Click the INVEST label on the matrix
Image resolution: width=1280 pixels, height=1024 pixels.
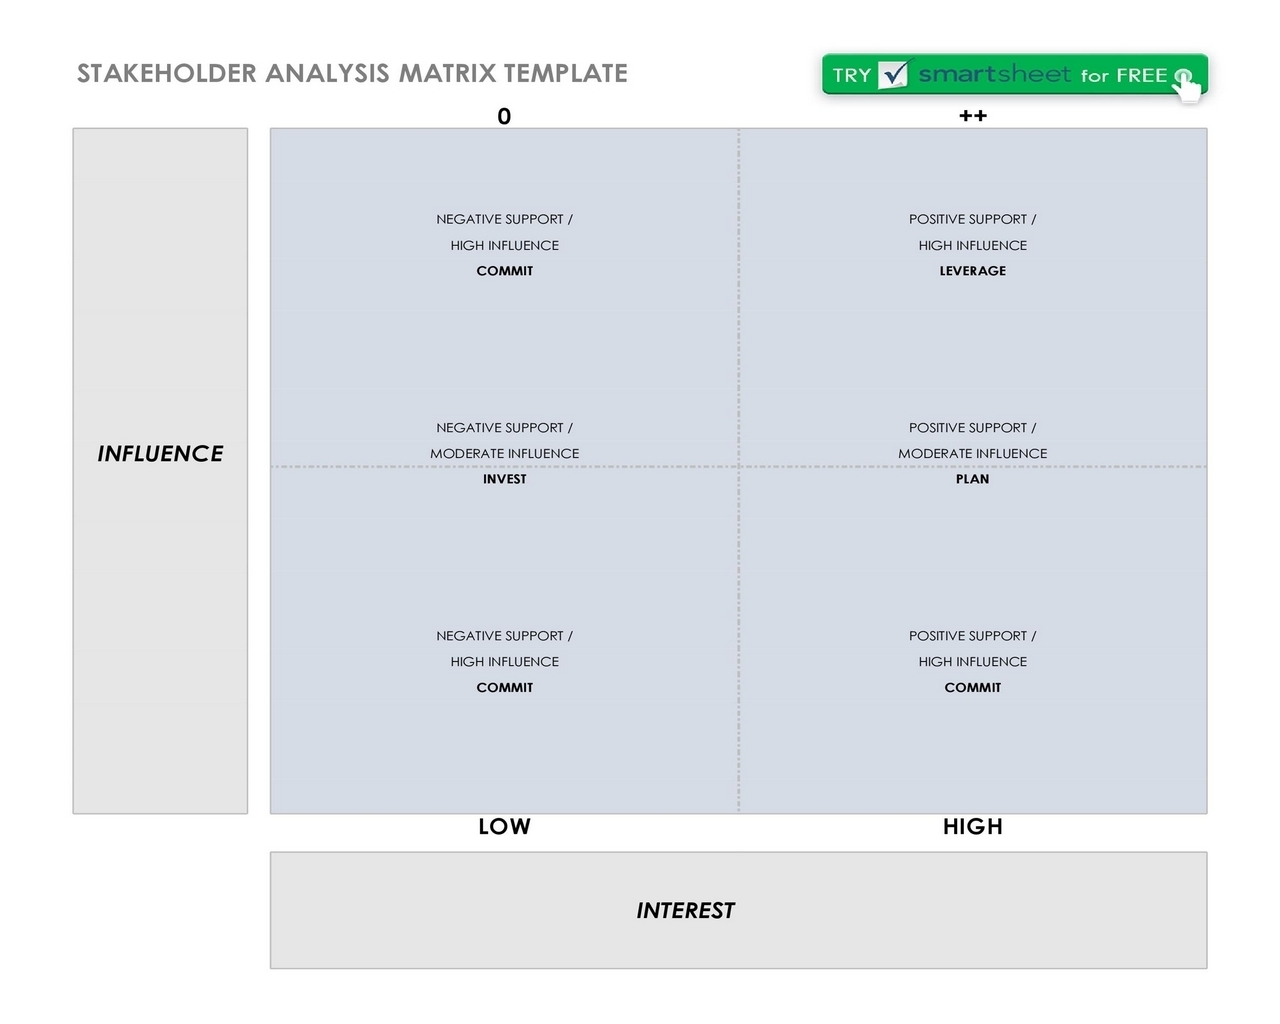click(x=504, y=479)
